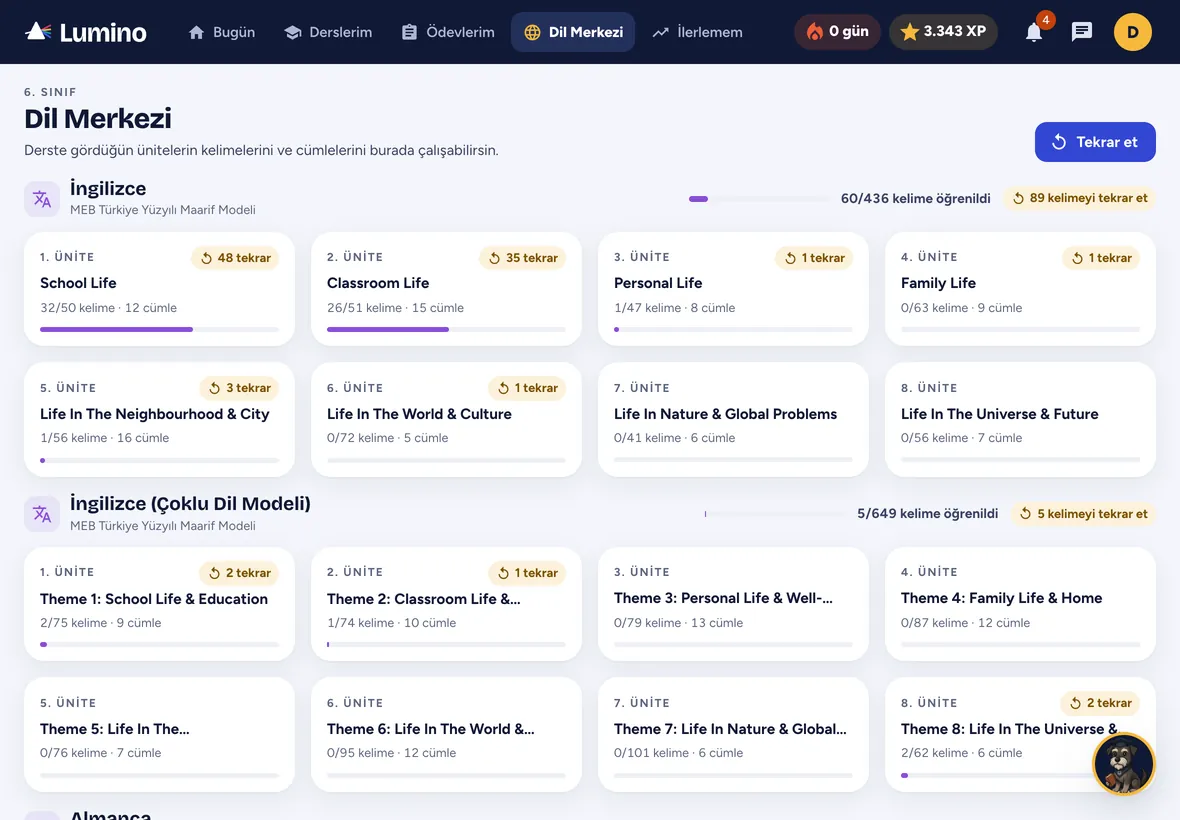Open the user avatar labeled D
Viewport: 1180px width, 820px height.
pos(1133,32)
